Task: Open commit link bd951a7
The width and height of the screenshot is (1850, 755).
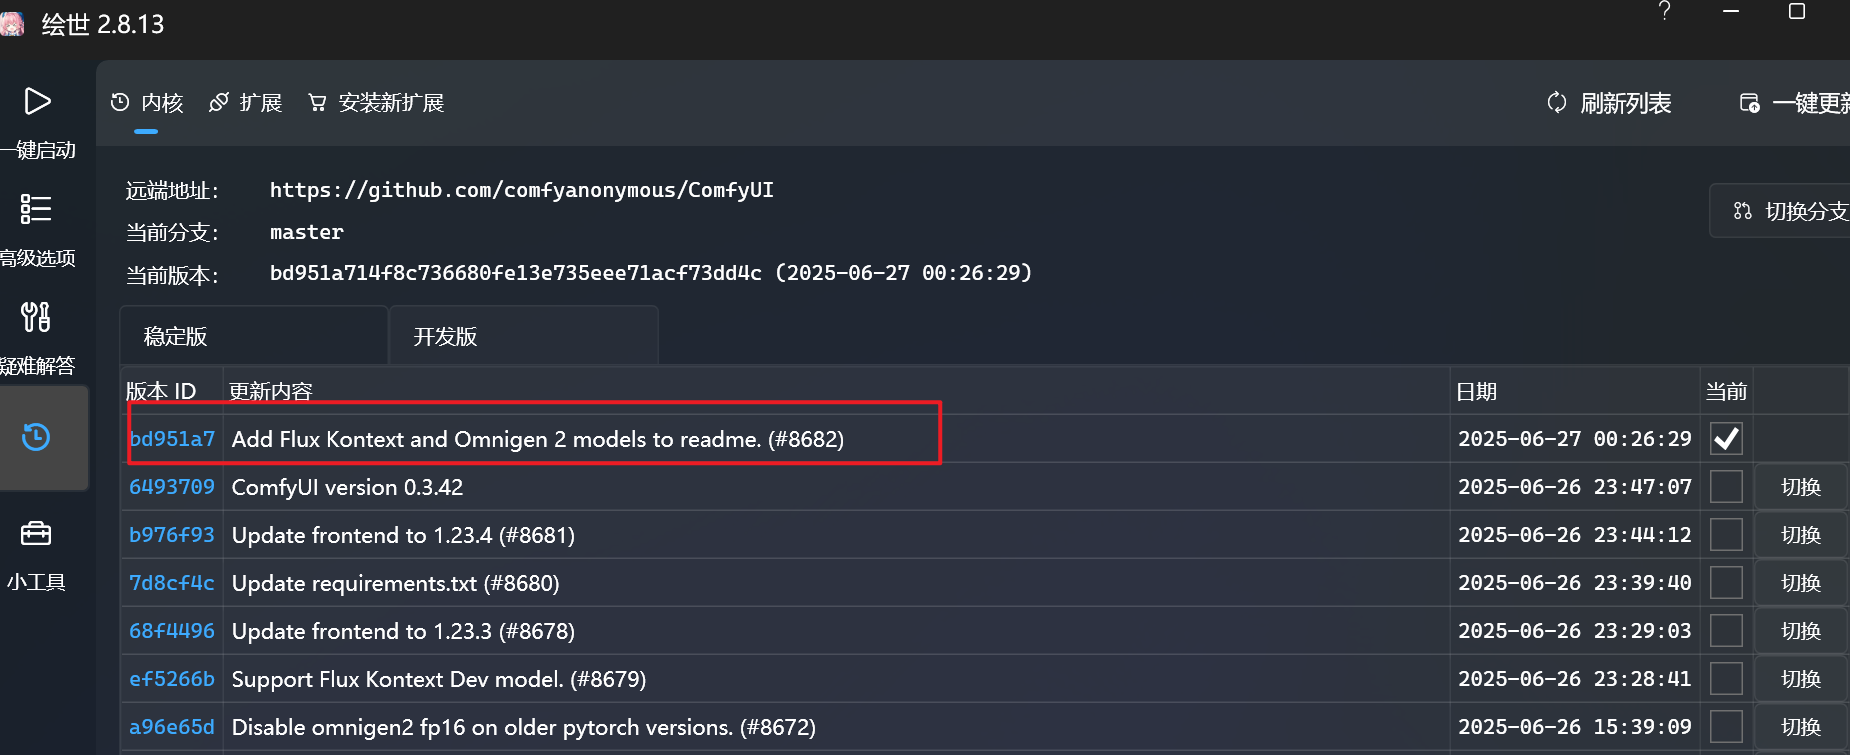Action: [172, 439]
